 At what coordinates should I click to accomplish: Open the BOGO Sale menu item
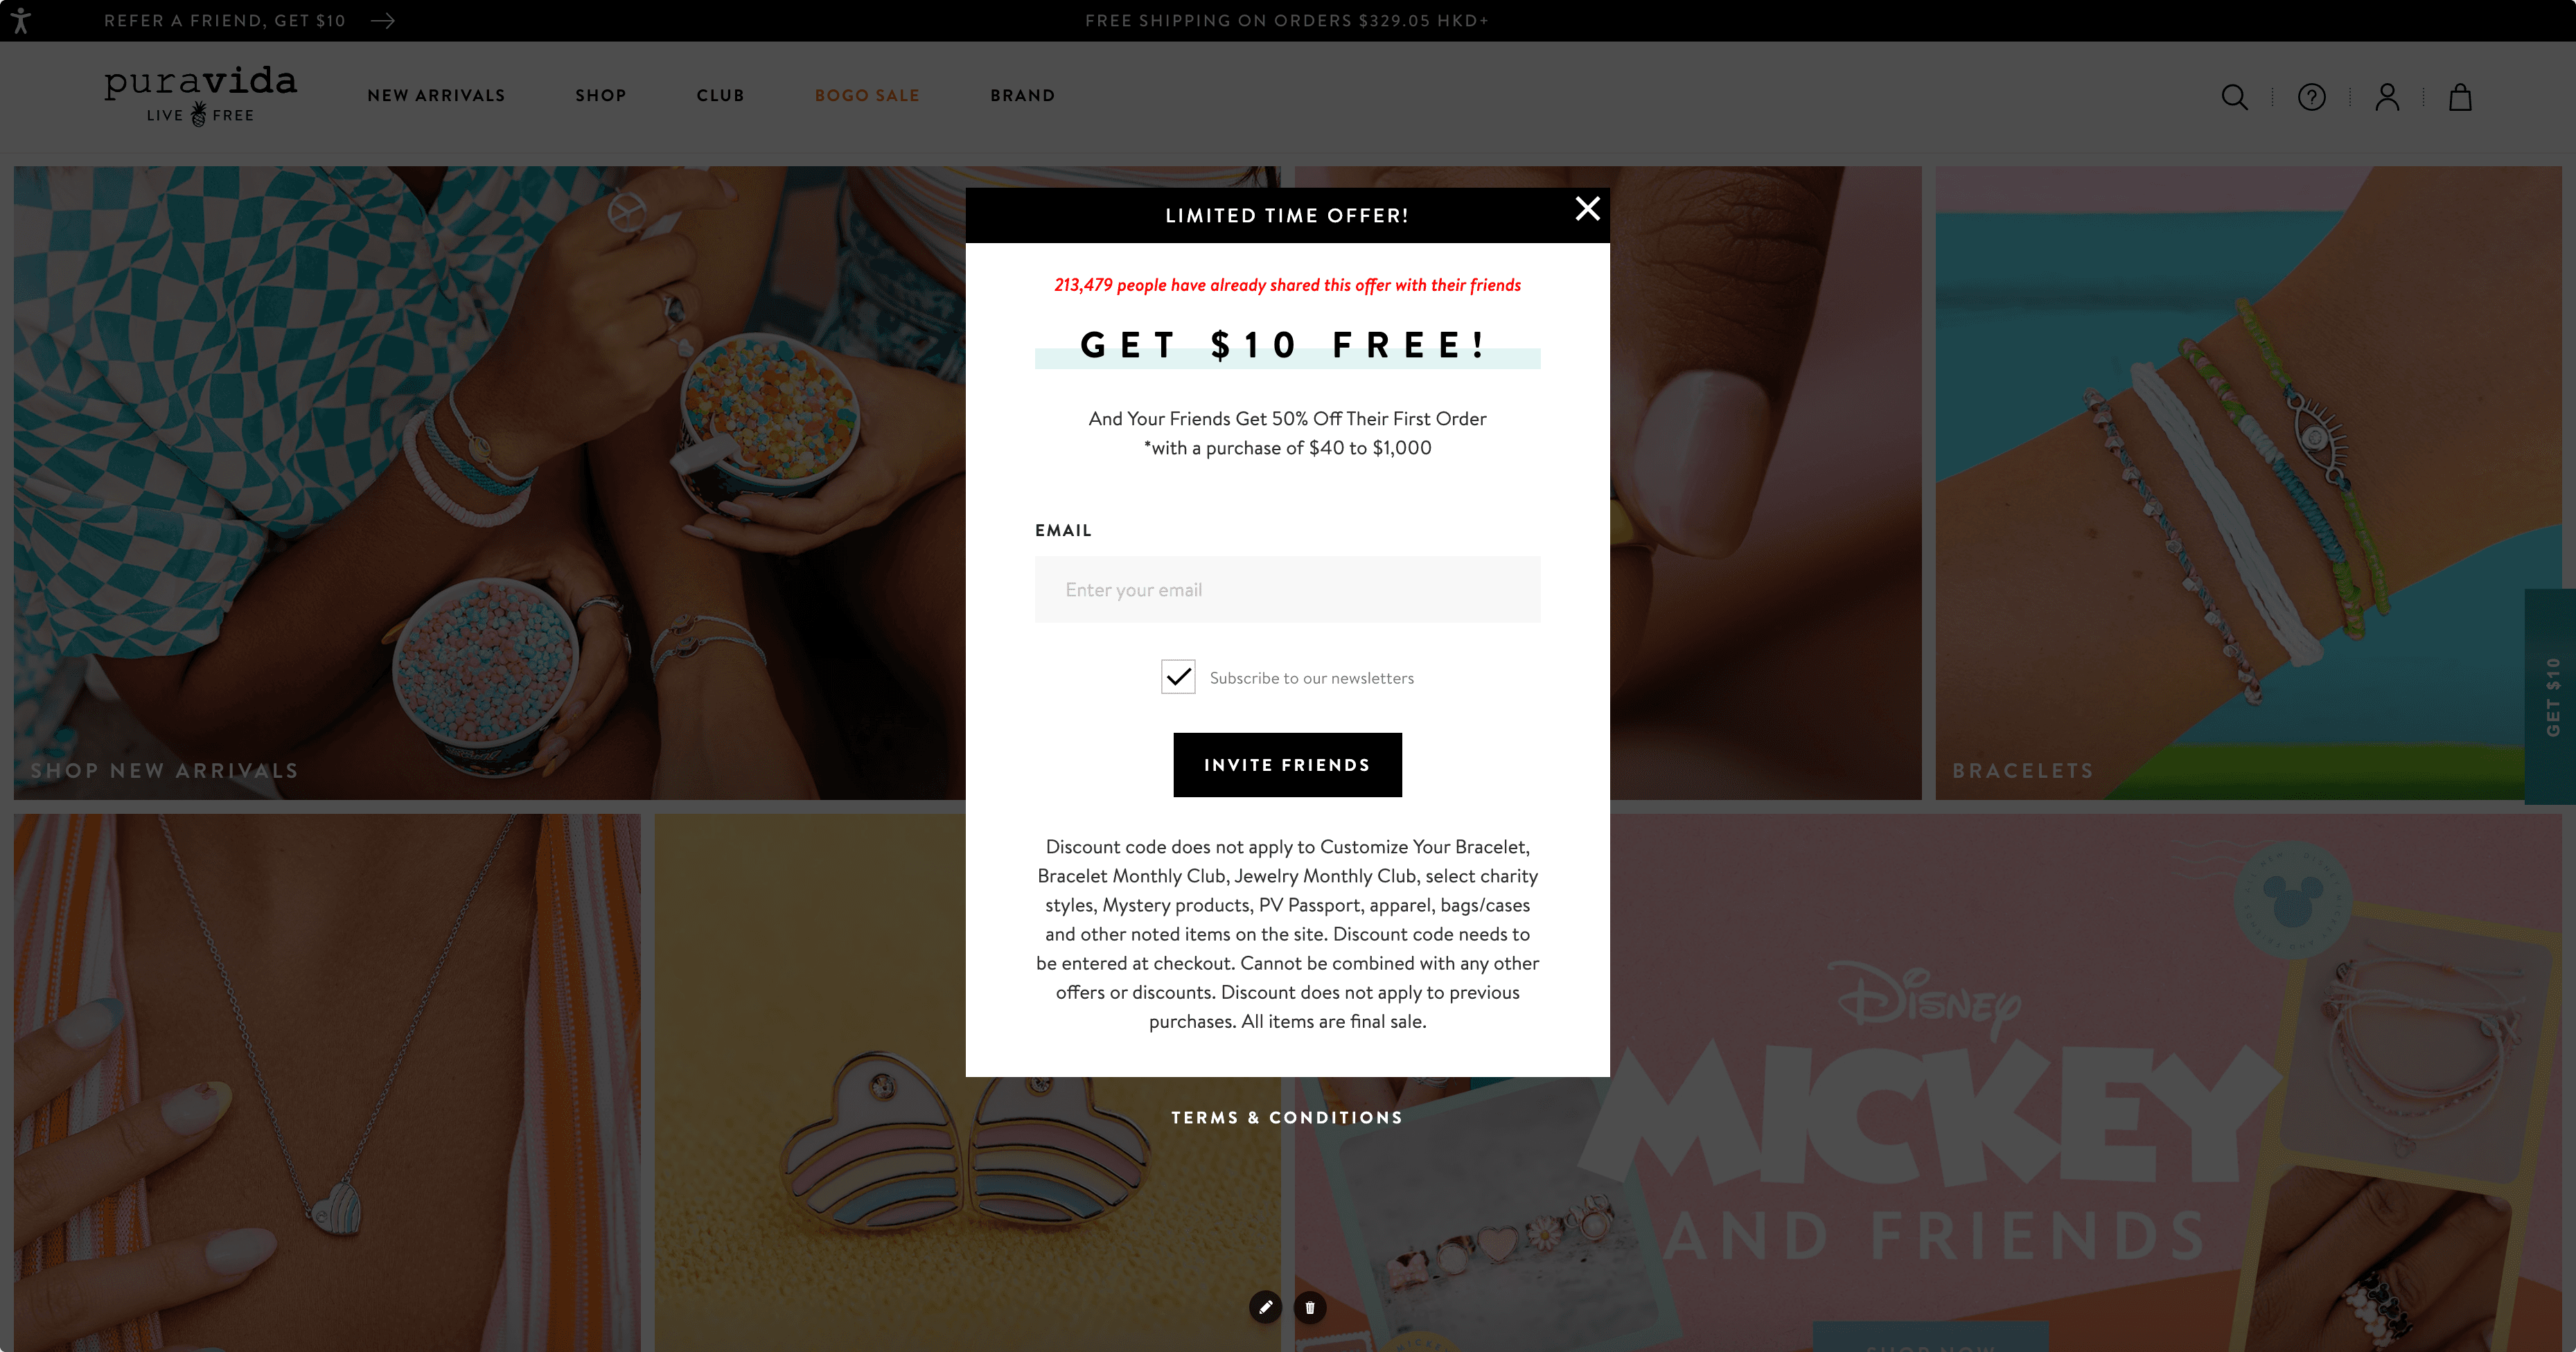coord(867,96)
